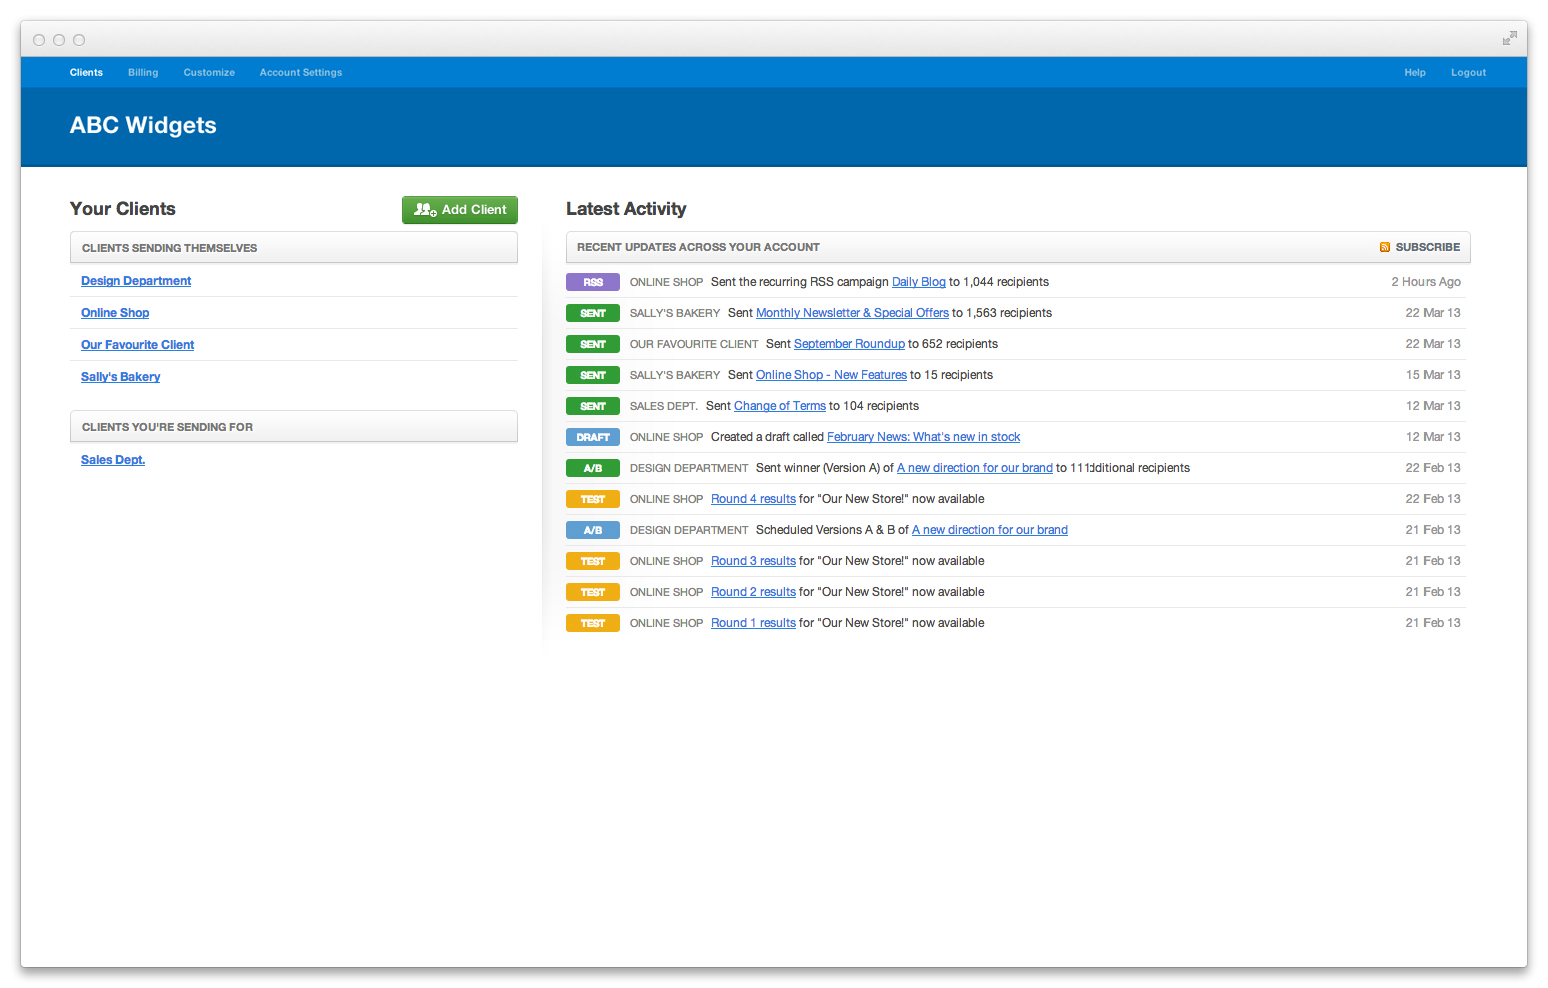Click the green A/B badge for sent winner

click(x=593, y=468)
